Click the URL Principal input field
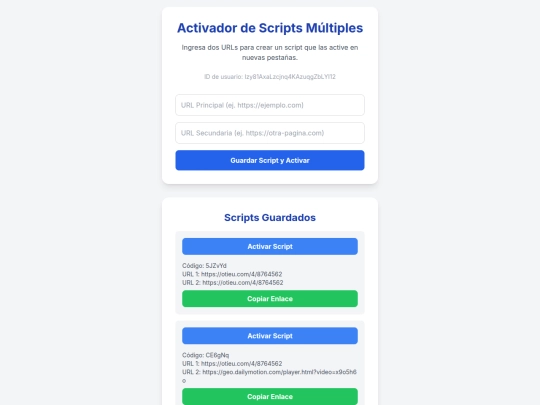Image resolution: width=540 pixels, height=405 pixels. click(x=270, y=105)
